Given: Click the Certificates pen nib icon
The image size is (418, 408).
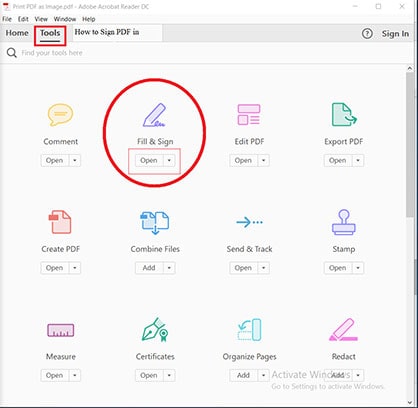Looking at the screenshot, I should (155, 330).
